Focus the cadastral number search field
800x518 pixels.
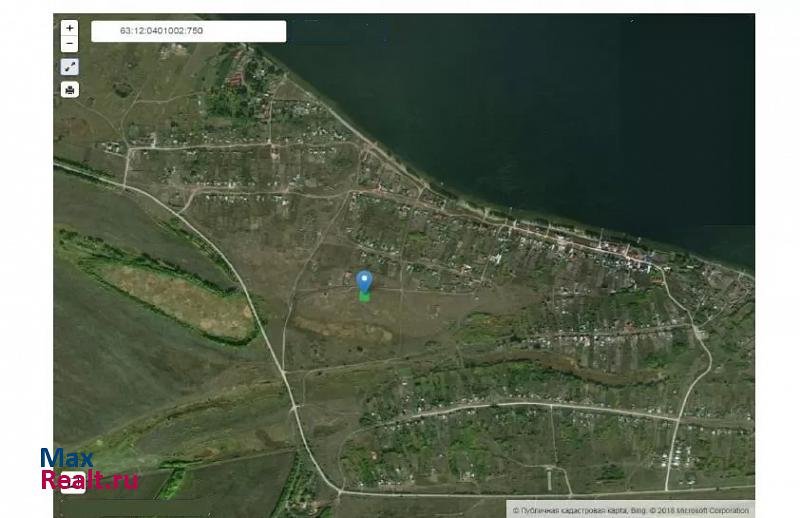pyautogui.click(x=188, y=31)
